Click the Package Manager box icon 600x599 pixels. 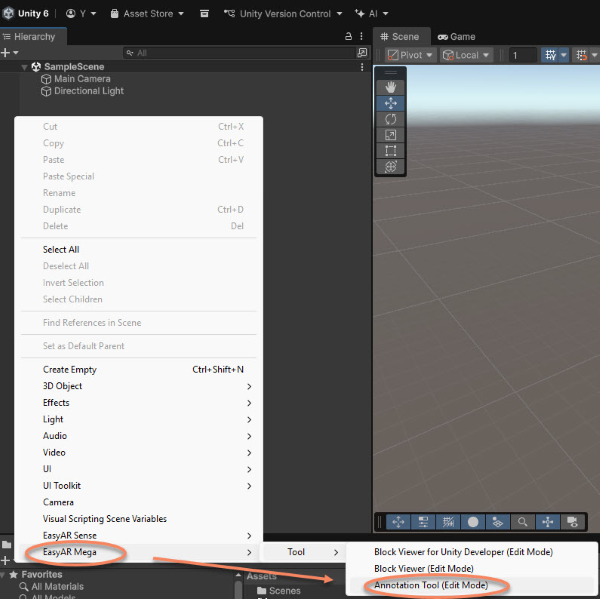[205, 14]
